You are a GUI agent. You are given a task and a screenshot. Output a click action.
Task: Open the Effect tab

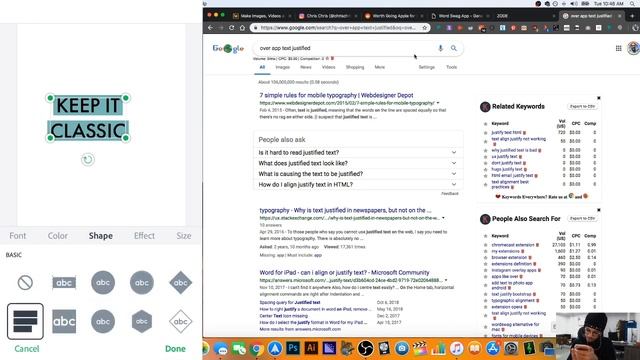[144, 236]
